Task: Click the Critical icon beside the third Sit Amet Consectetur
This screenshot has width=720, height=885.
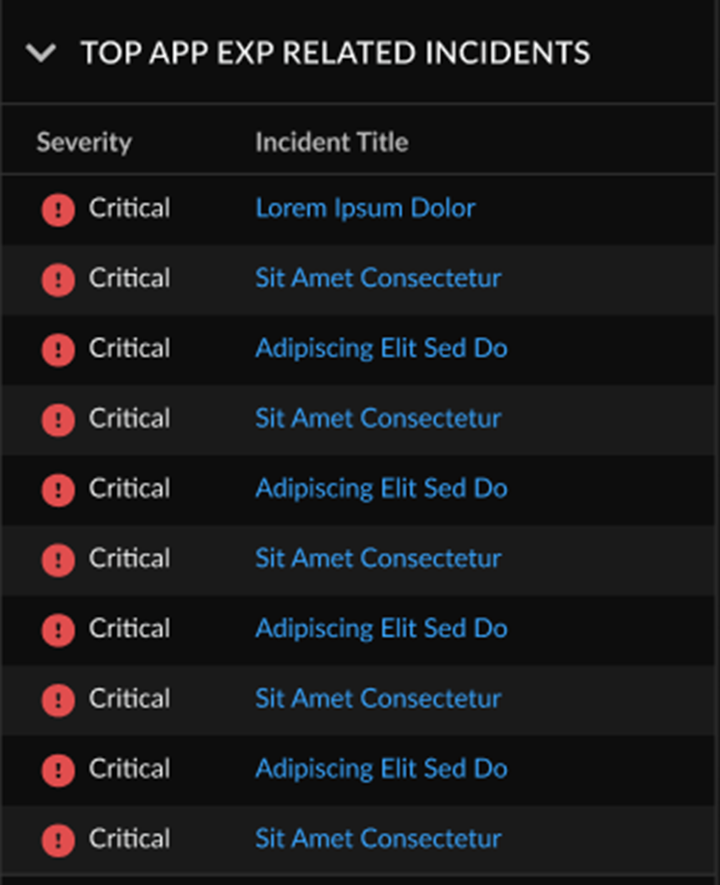Action: (x=58, y=560)
